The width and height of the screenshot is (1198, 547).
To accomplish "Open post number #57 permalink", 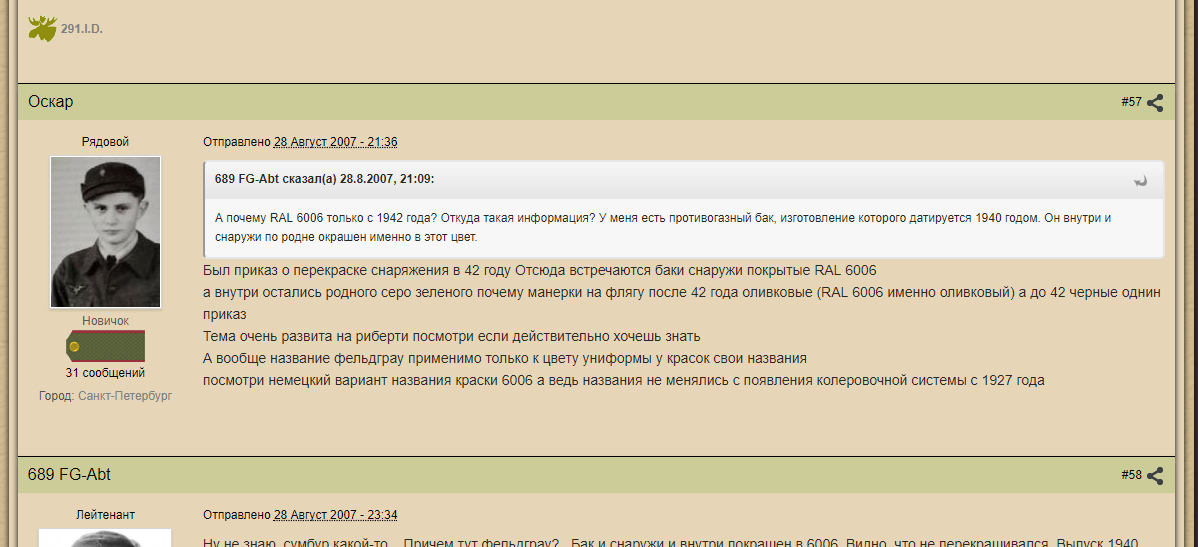I will (x=1132, y=102).
